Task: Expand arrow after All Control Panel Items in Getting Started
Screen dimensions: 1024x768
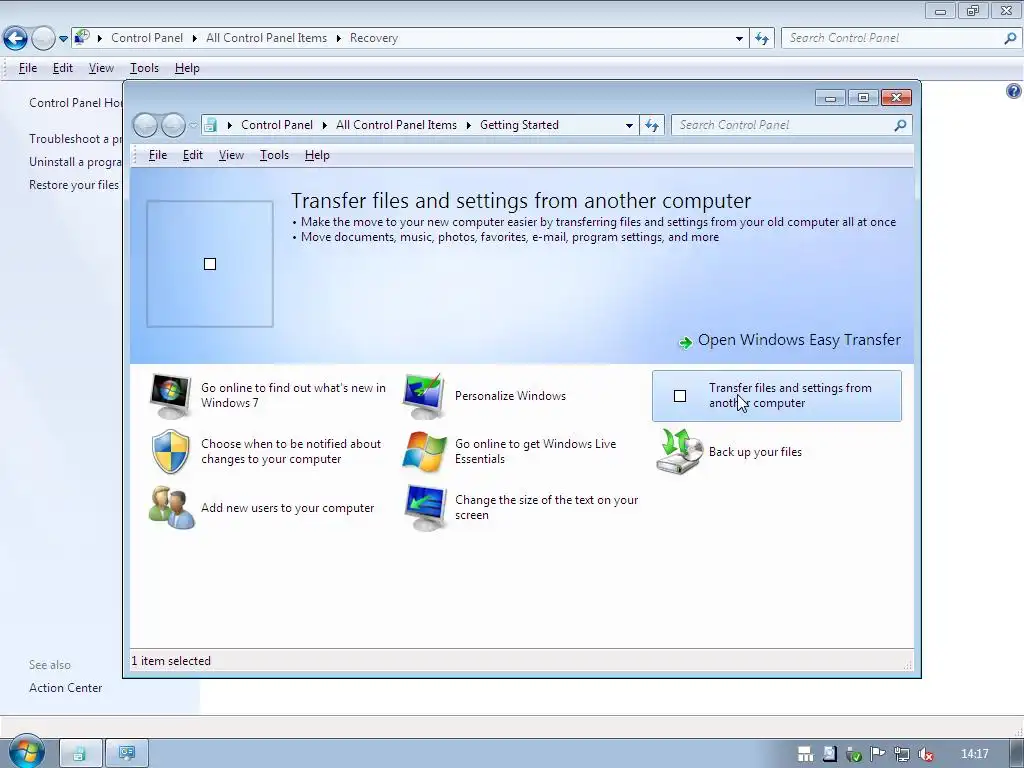Action: 468,125
